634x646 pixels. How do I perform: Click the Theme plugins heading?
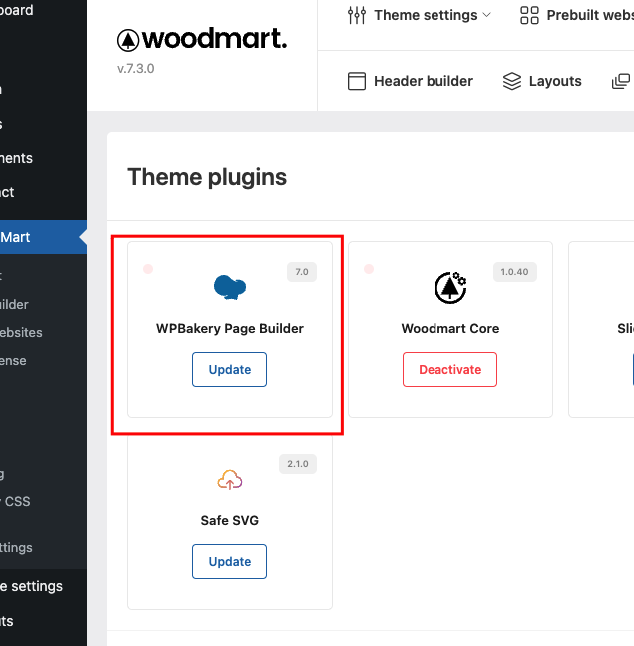pos(207,177)
